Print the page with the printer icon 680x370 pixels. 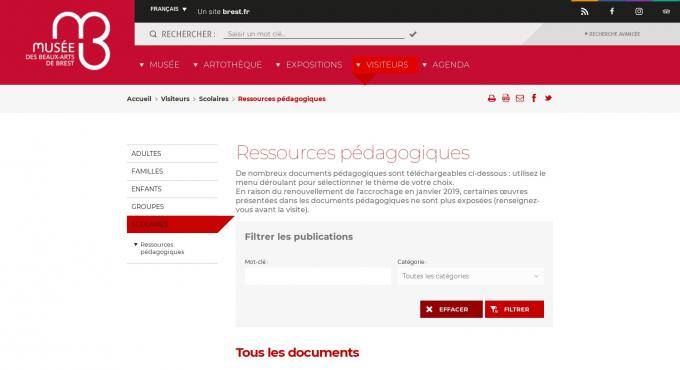(x=491, y=98)
